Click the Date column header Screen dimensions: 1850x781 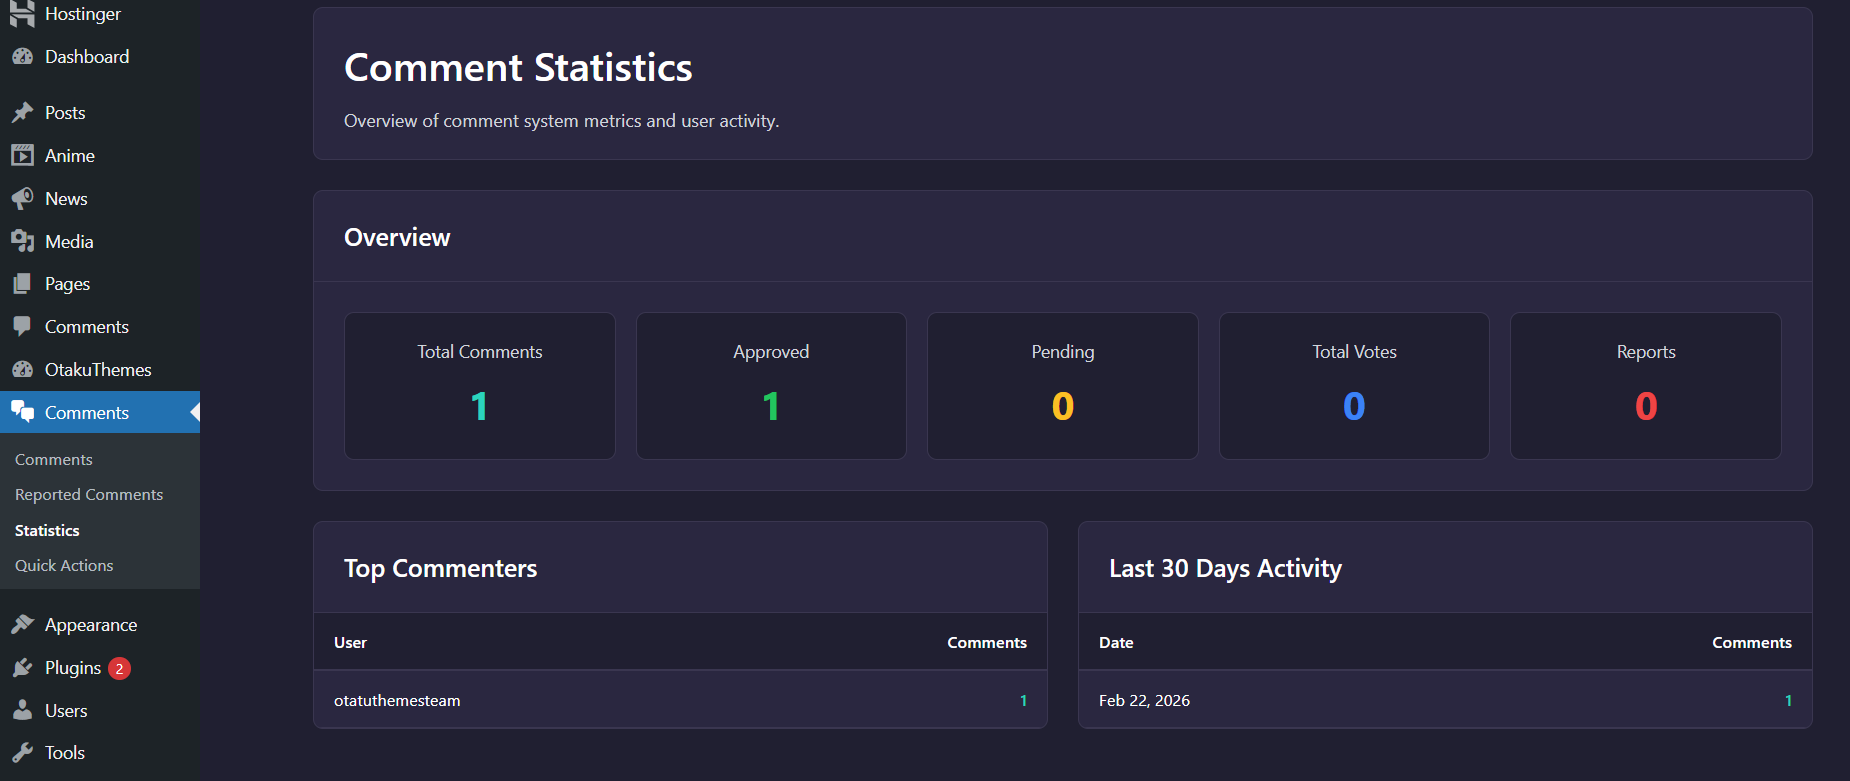click(1116, 643)
